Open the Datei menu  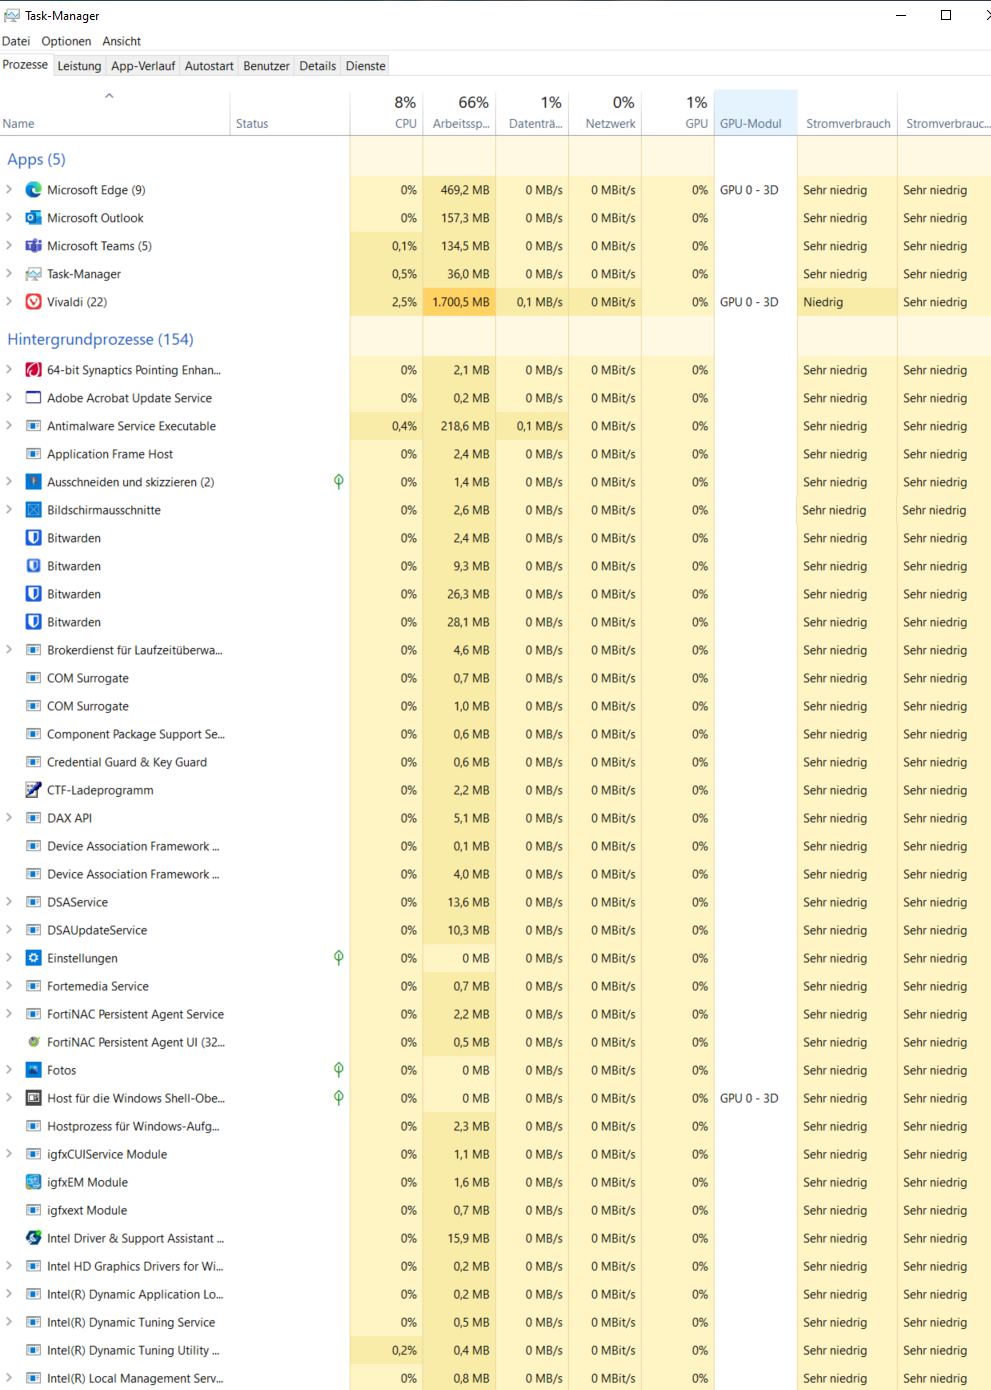16,41
